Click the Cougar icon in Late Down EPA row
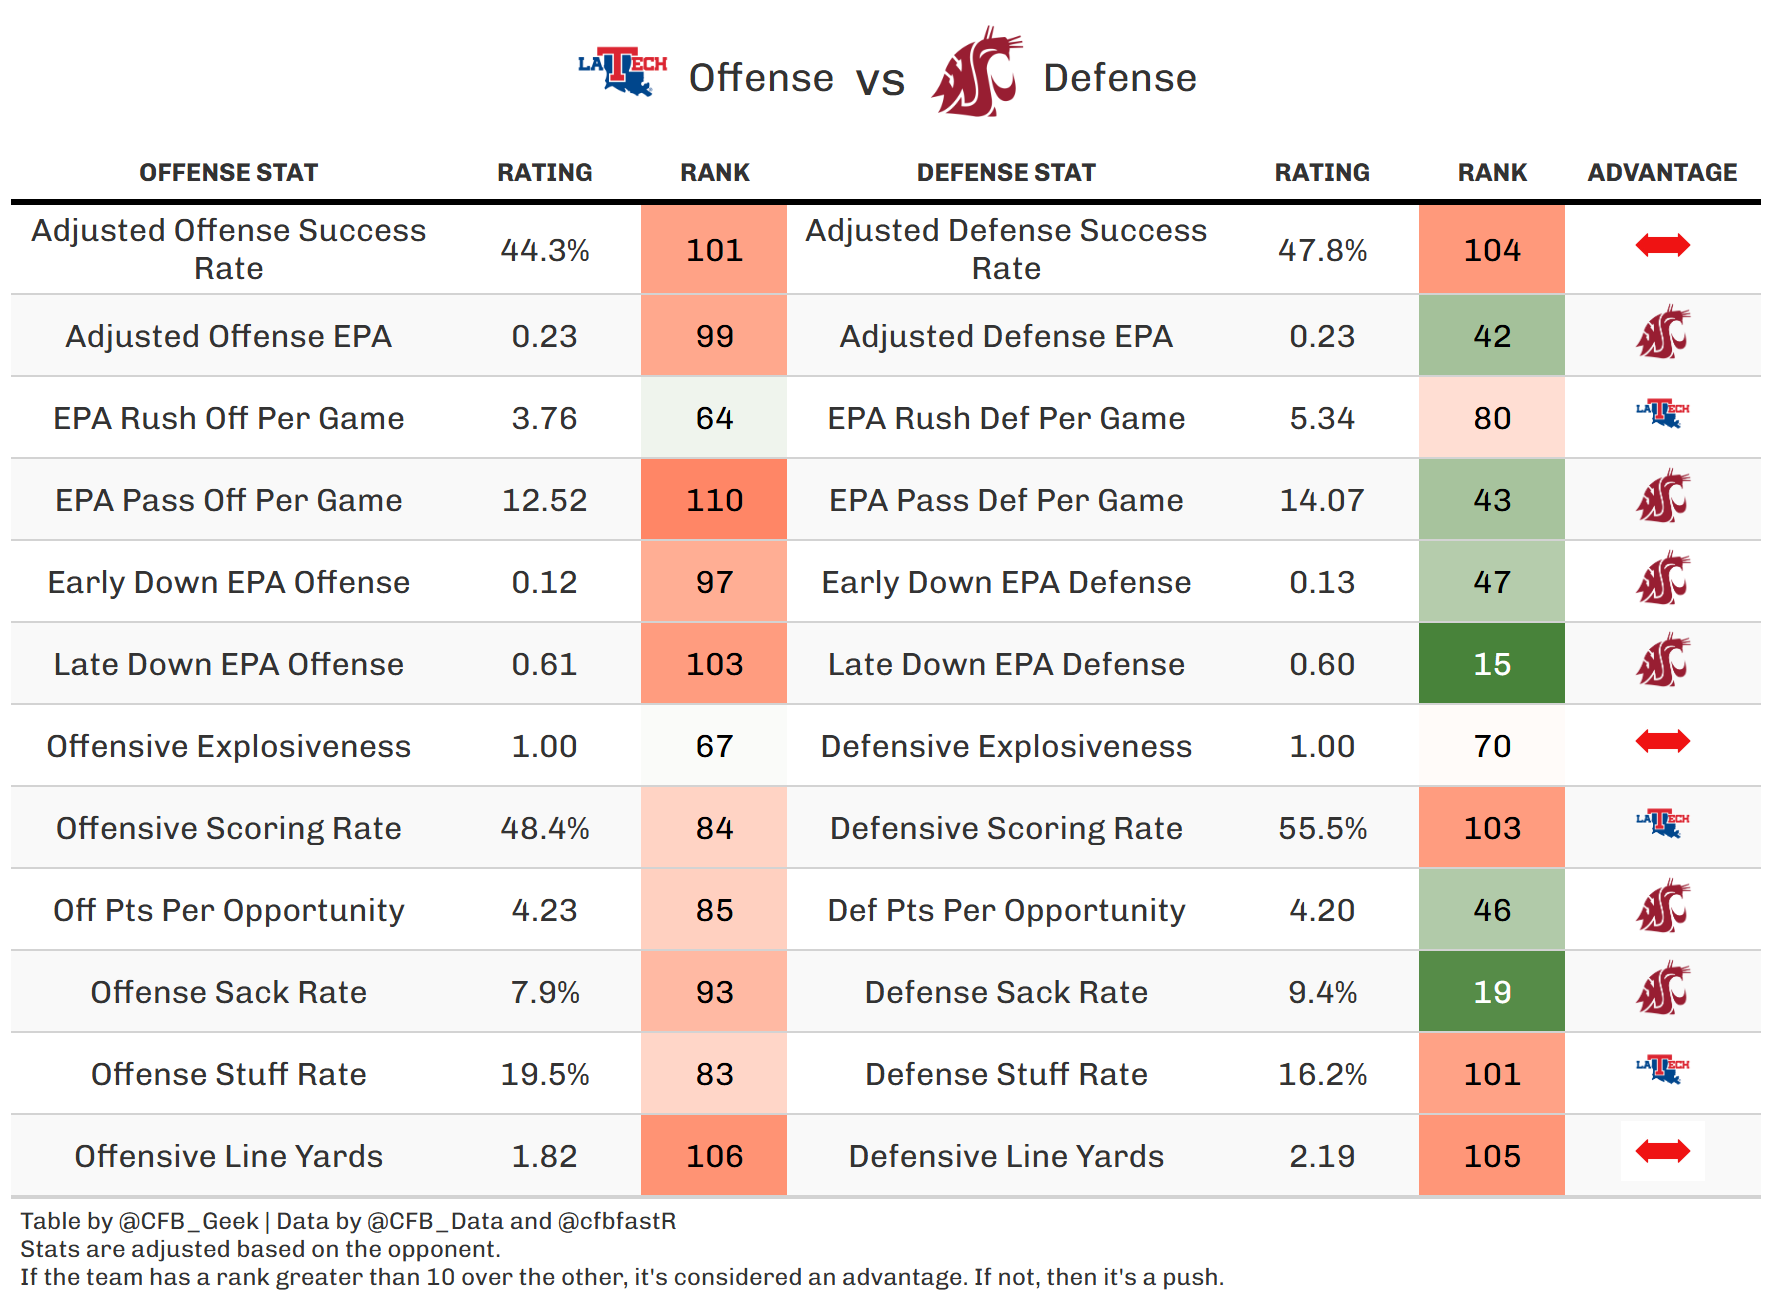The width and height of the screenshot is (1770, 1312). [x=1662, y=661]
